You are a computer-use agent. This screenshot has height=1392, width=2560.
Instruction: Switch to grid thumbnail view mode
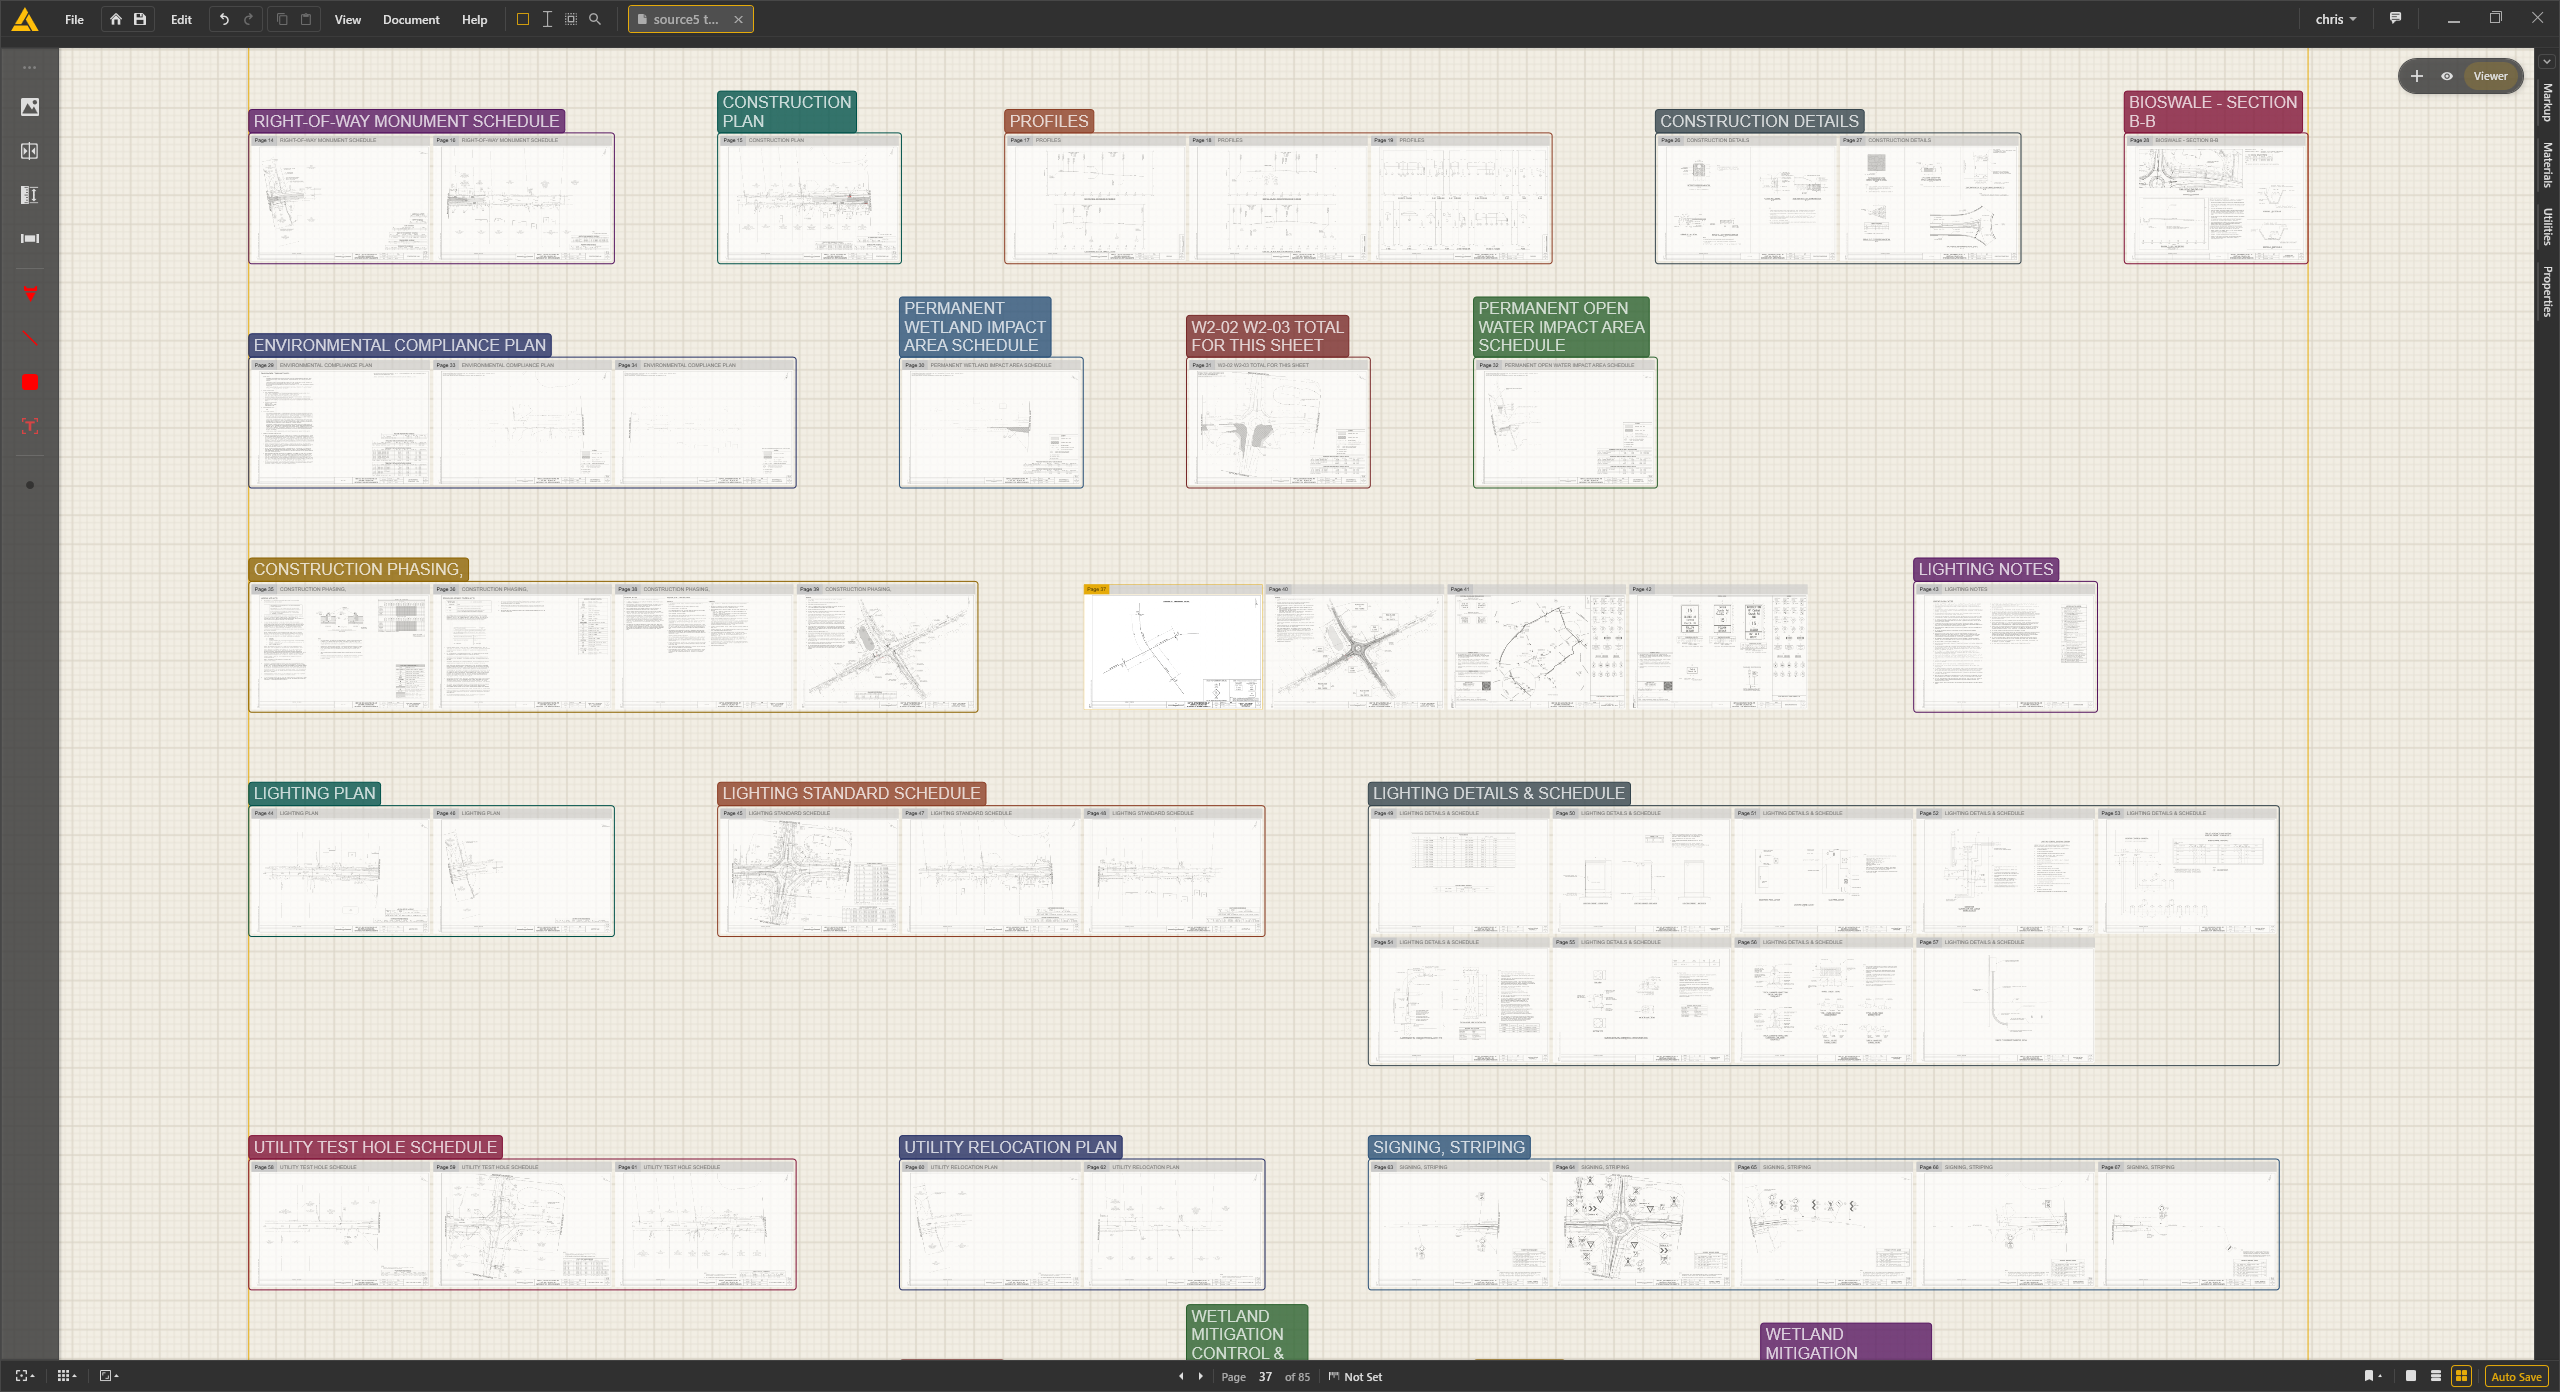[x=2462, y=1377]
